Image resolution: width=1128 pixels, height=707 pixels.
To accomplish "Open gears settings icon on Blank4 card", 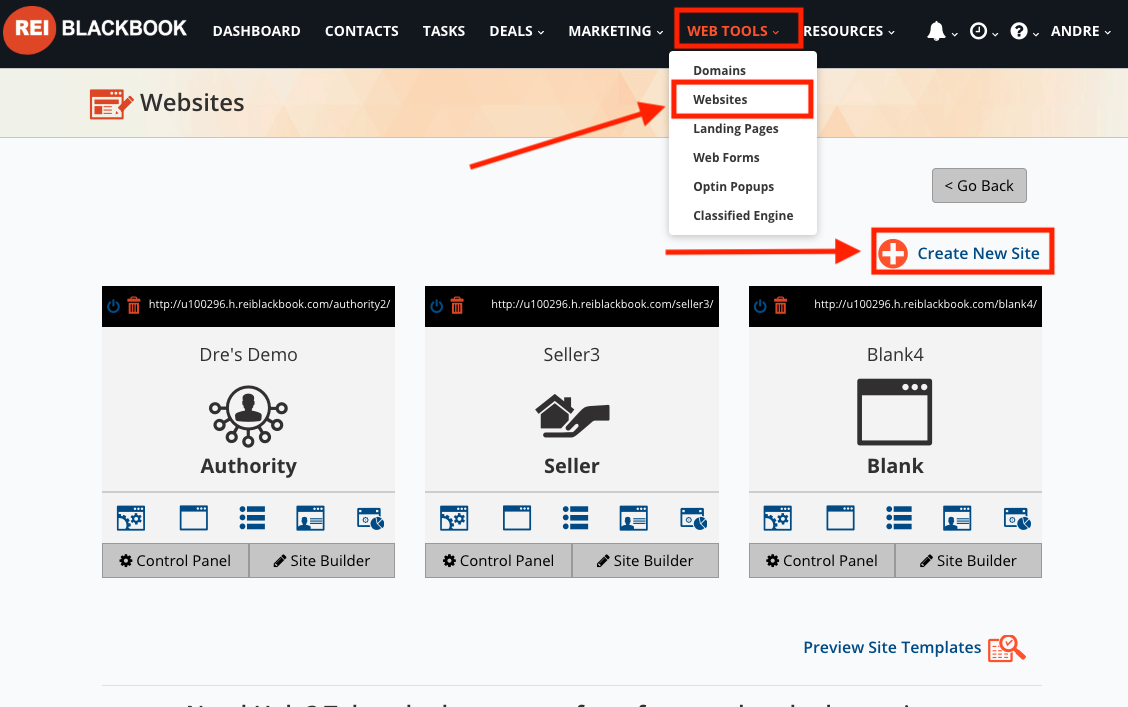I will click(x=778, y=518).
